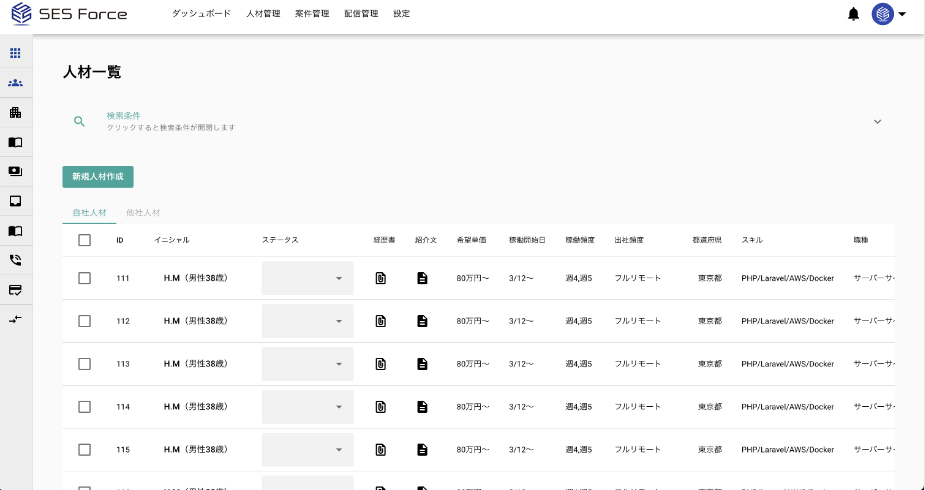Open resume file icon for ID 113
Viewport: 925px width, 490px height.
381,364
